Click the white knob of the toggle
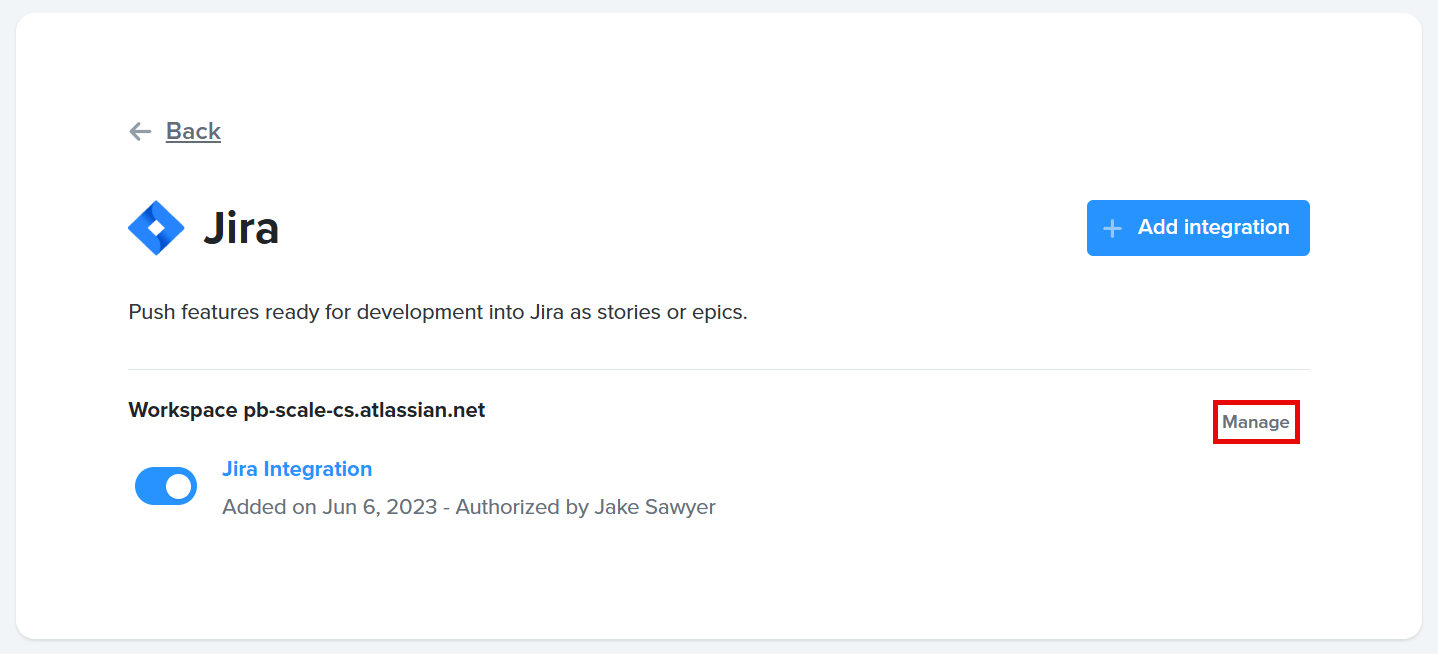 pos(179,486)
